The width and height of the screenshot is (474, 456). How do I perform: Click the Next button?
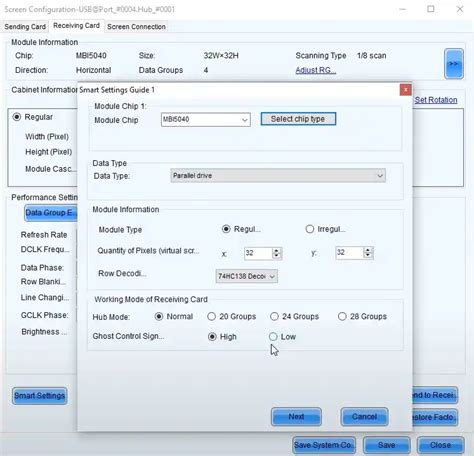296,417
